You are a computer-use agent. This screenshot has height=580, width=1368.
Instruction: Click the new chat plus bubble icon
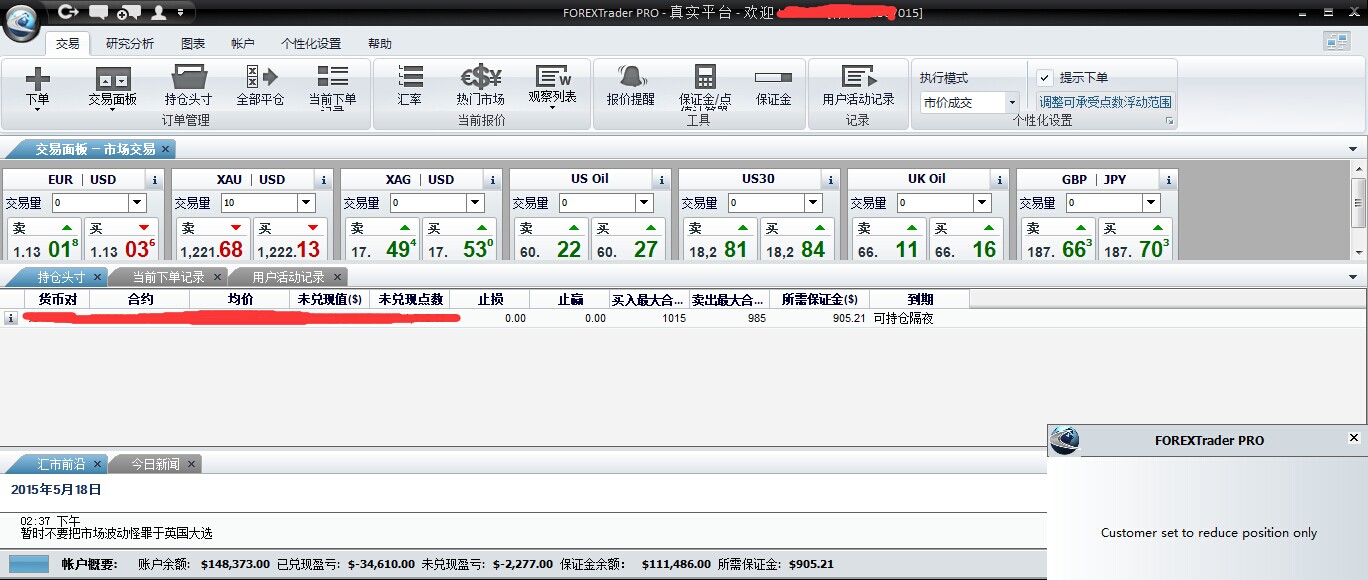(128, 13)
